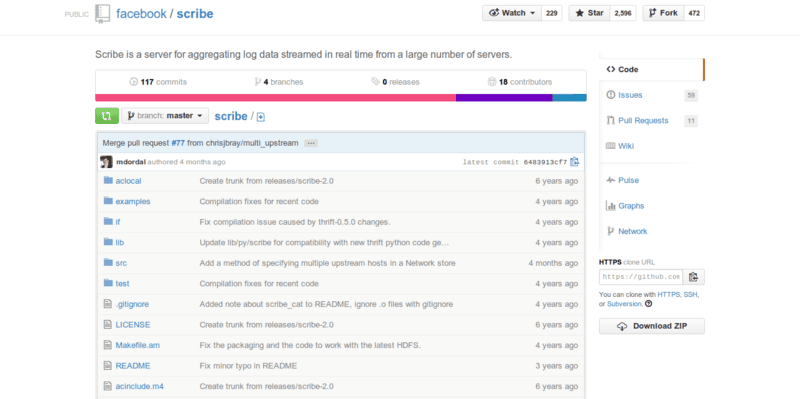Click the README file icon
The height and width of the screenshot is (399, 800).
(x=107, y=365)
